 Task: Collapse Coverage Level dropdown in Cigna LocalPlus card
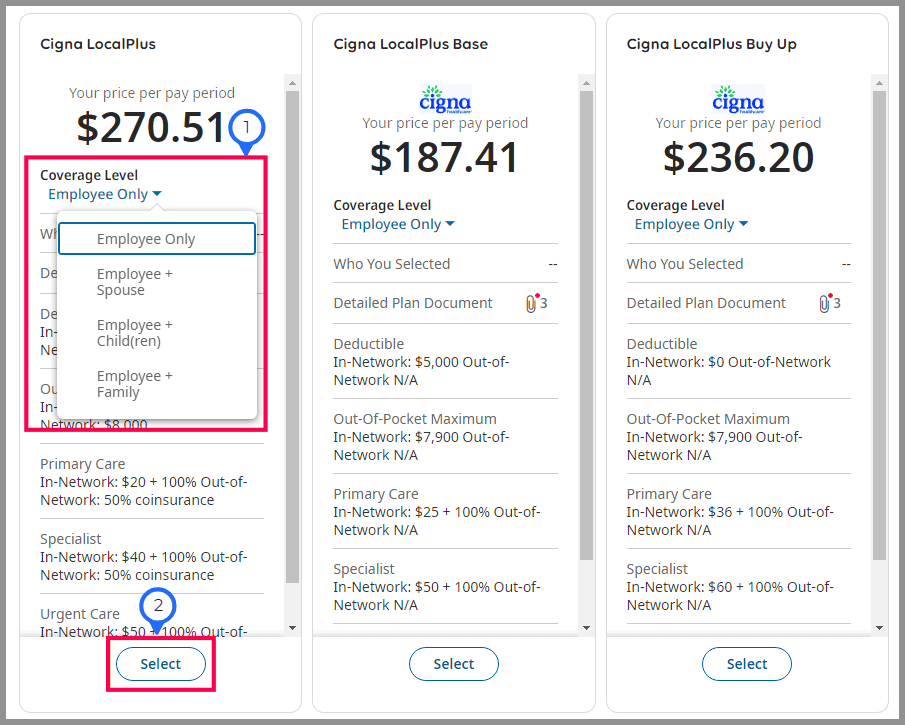(x=104, y=195)
